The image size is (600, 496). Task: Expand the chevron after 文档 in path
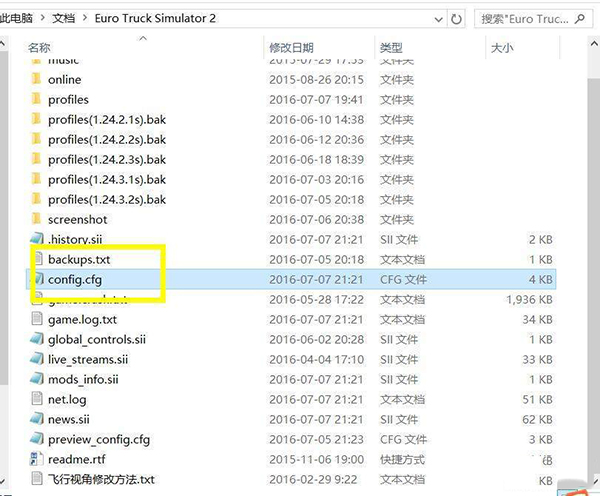pos(85,18)
